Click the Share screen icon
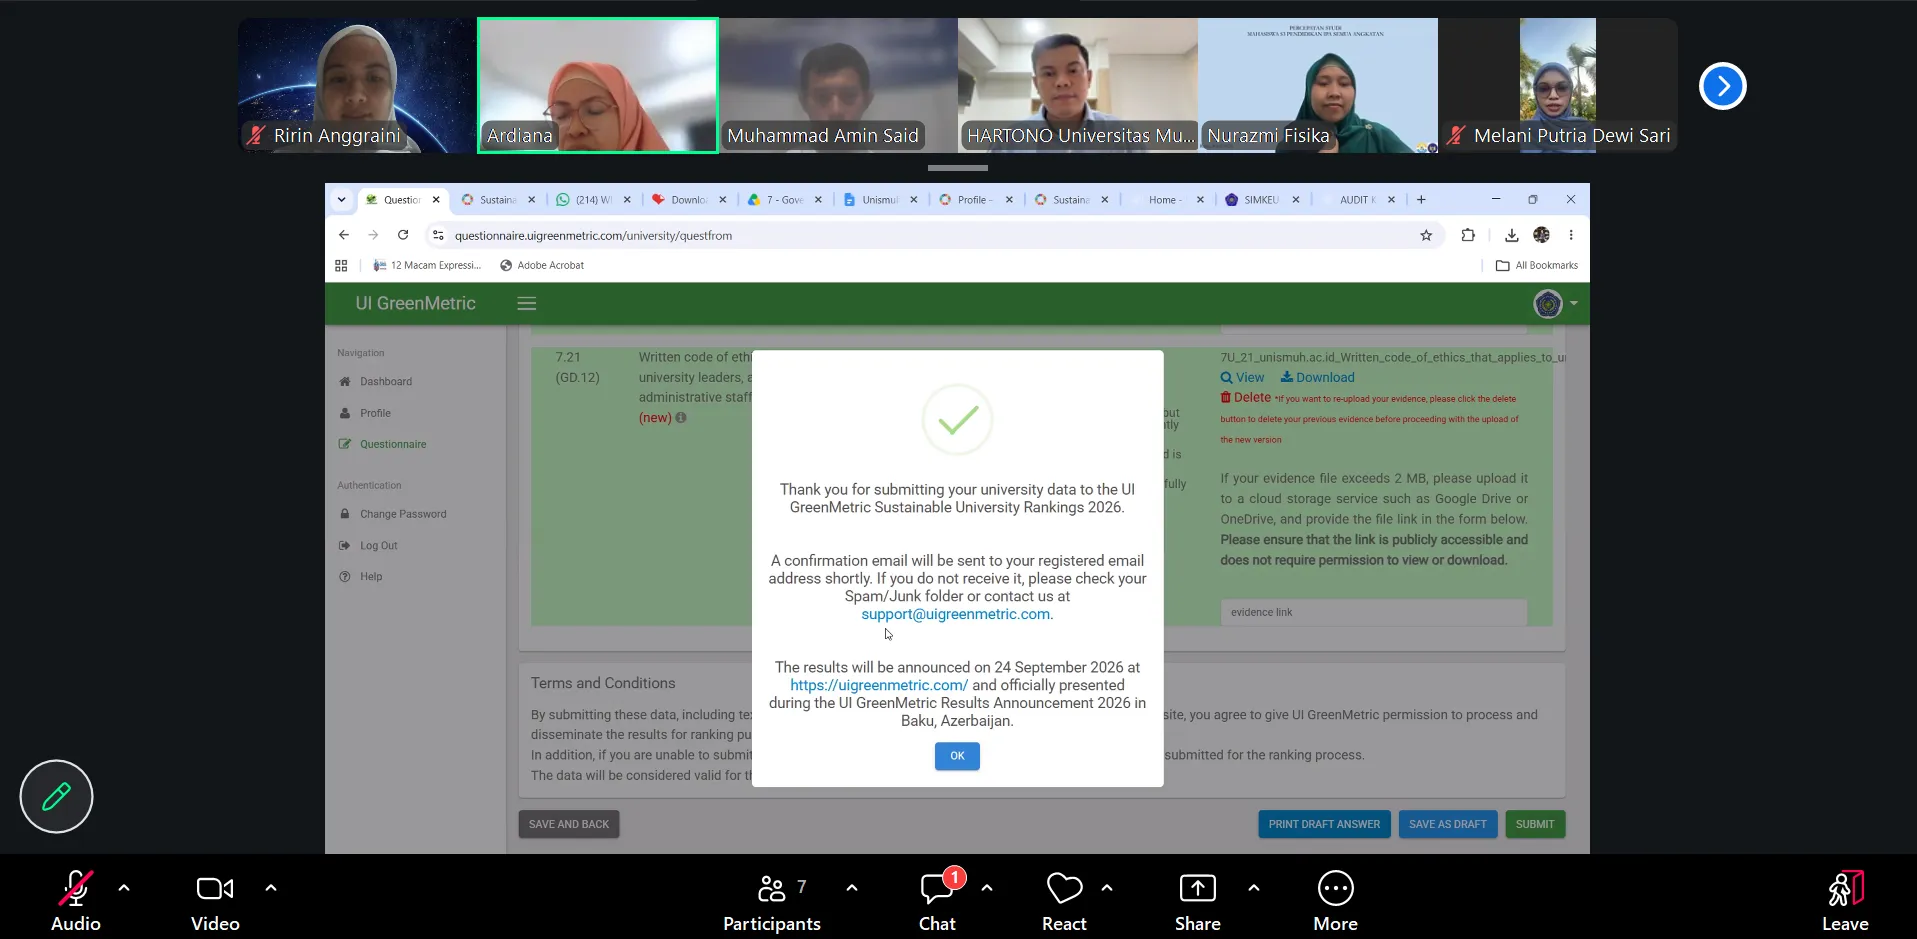This screenshot has height=939, width=1917. pos(1198,888)
